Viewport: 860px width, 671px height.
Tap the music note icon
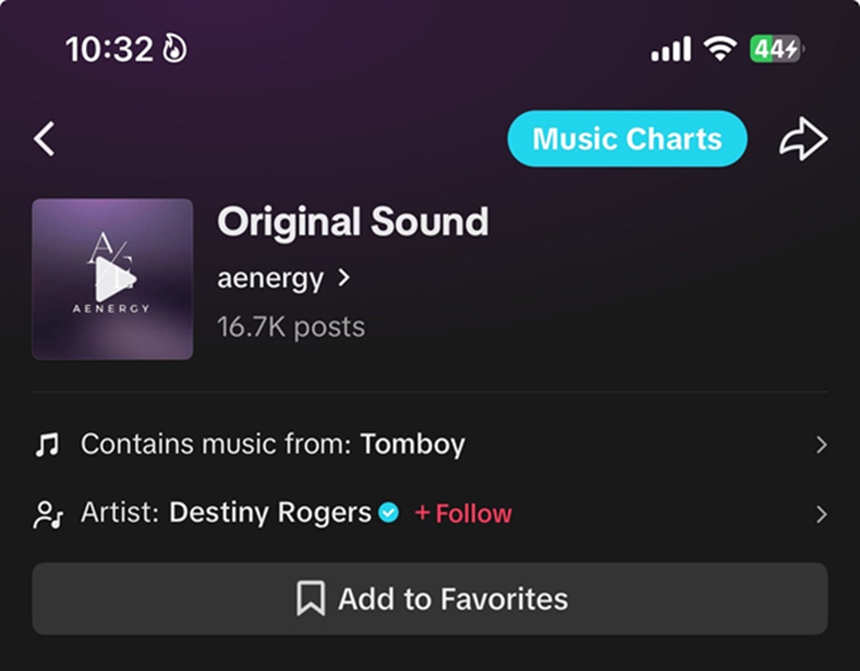(47, 445)
